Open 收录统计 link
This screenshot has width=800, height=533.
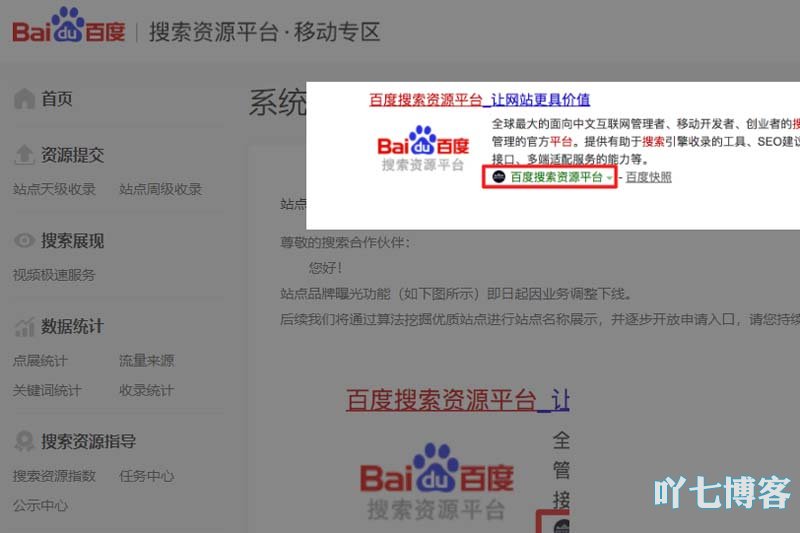pos(146,391)
